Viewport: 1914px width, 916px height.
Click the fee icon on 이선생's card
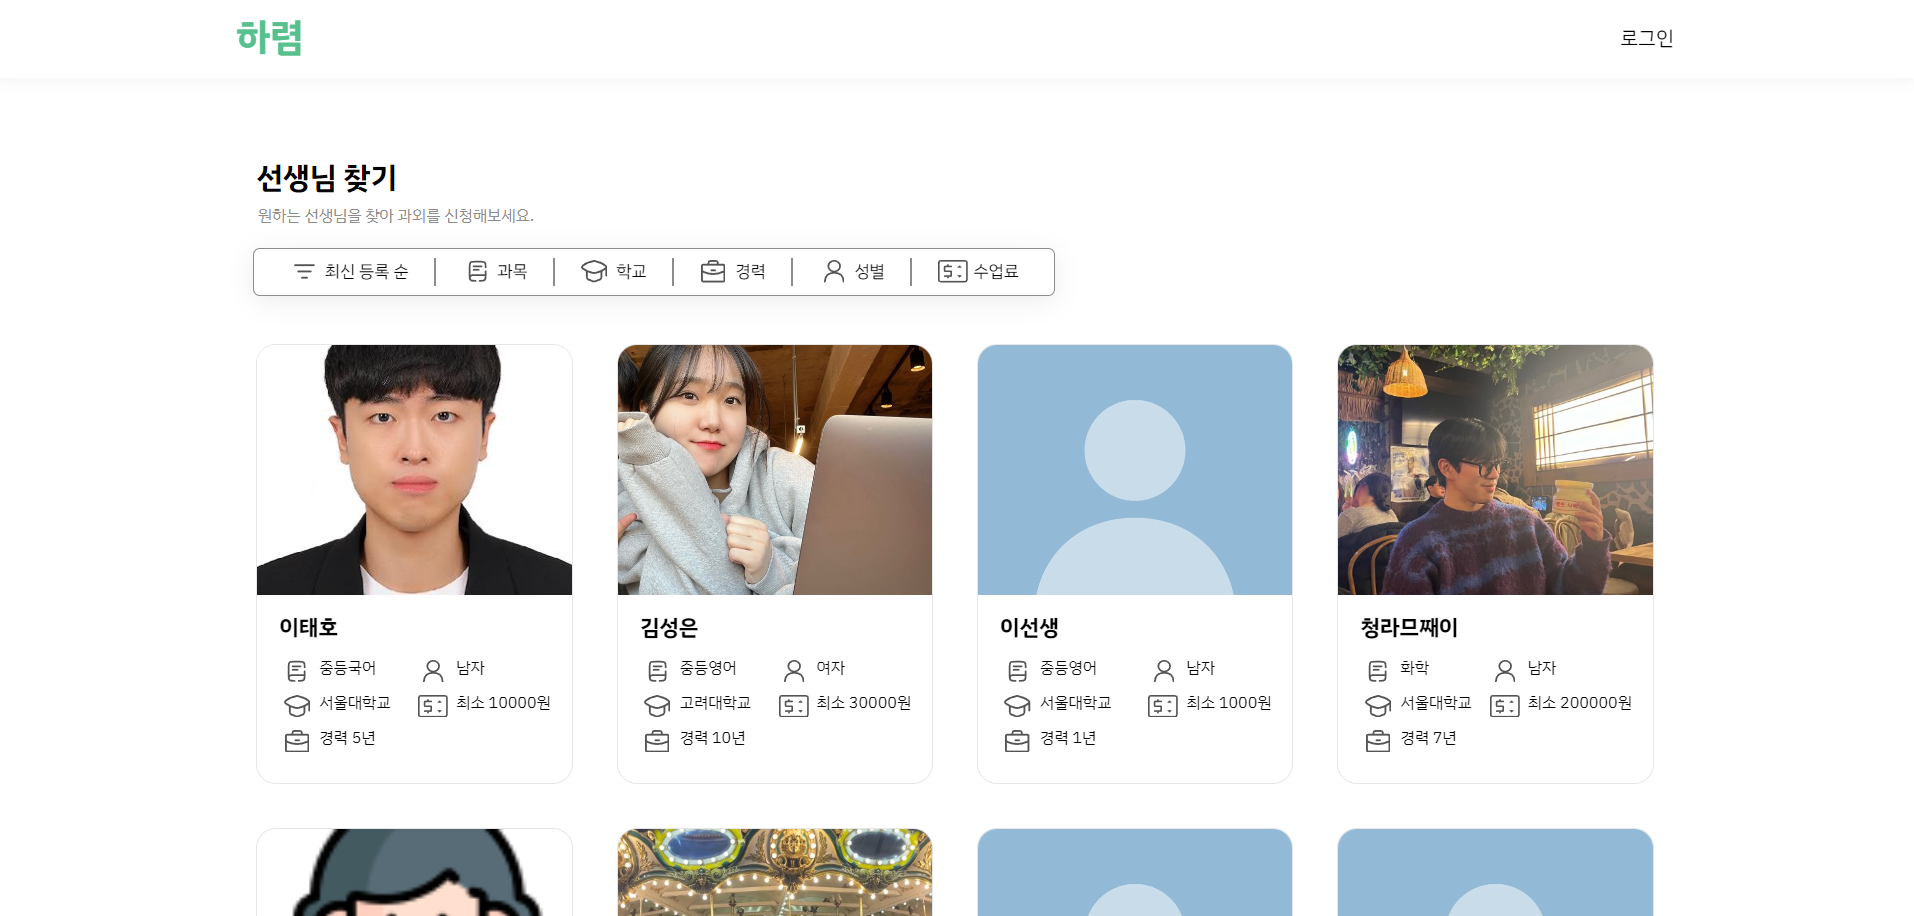1163,706
